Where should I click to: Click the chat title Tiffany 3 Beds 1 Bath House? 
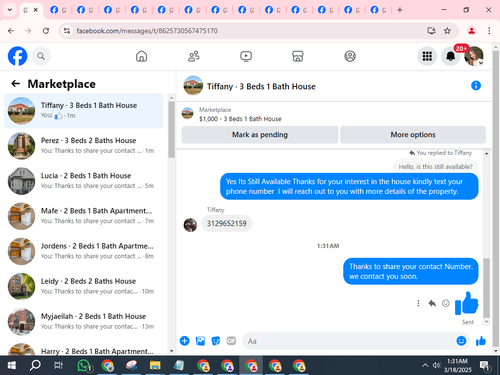point(261,87)
